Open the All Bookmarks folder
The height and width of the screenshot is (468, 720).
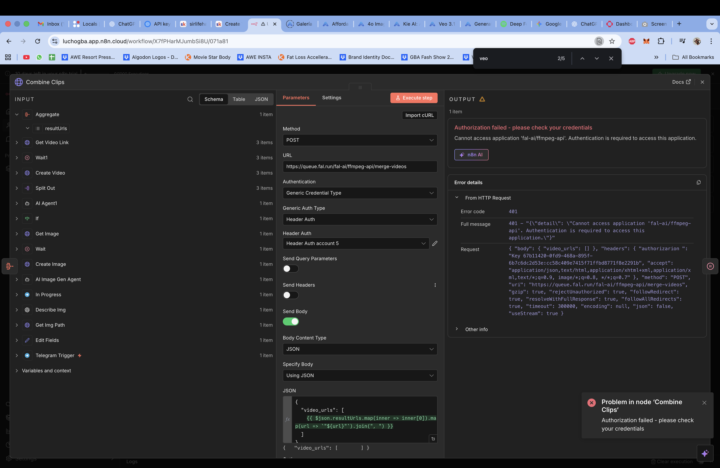coord(693,57)
